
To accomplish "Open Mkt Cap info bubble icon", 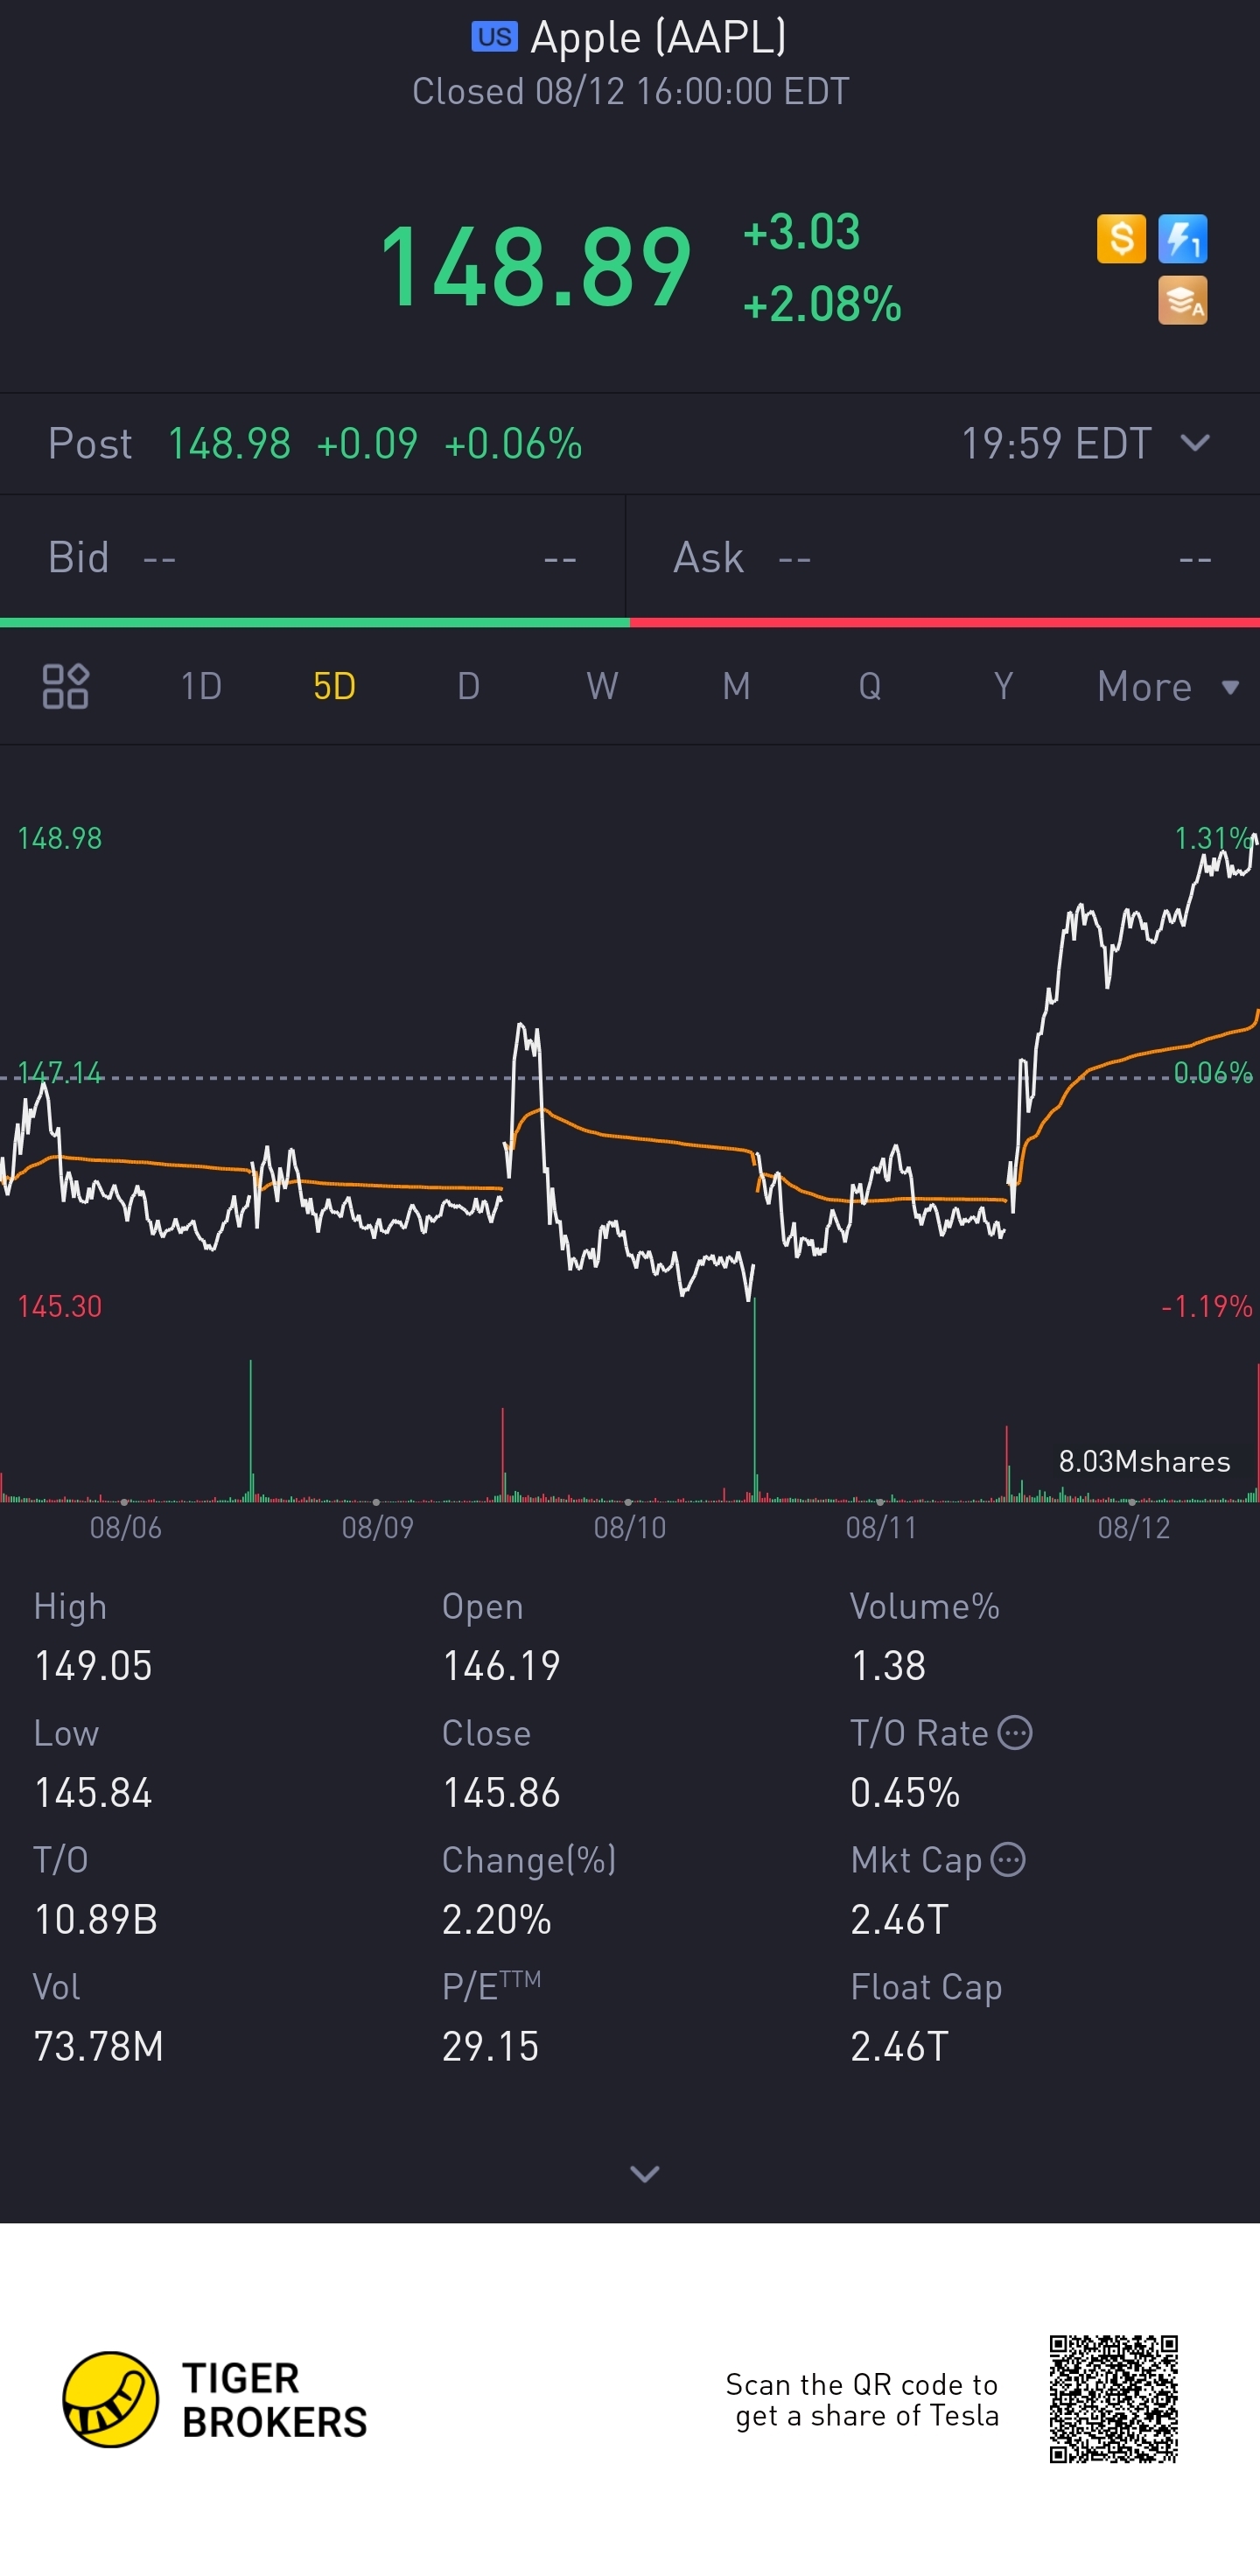I will [x=1008, y=1859].
